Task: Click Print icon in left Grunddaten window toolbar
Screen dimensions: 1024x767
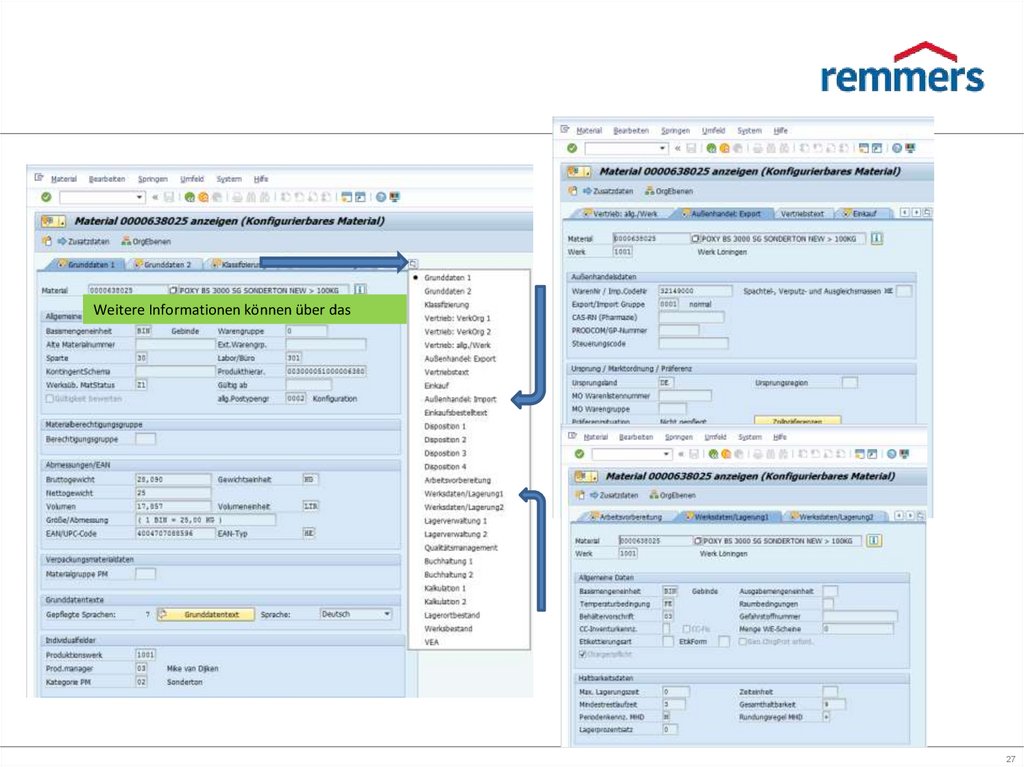Action: (238, 197)
